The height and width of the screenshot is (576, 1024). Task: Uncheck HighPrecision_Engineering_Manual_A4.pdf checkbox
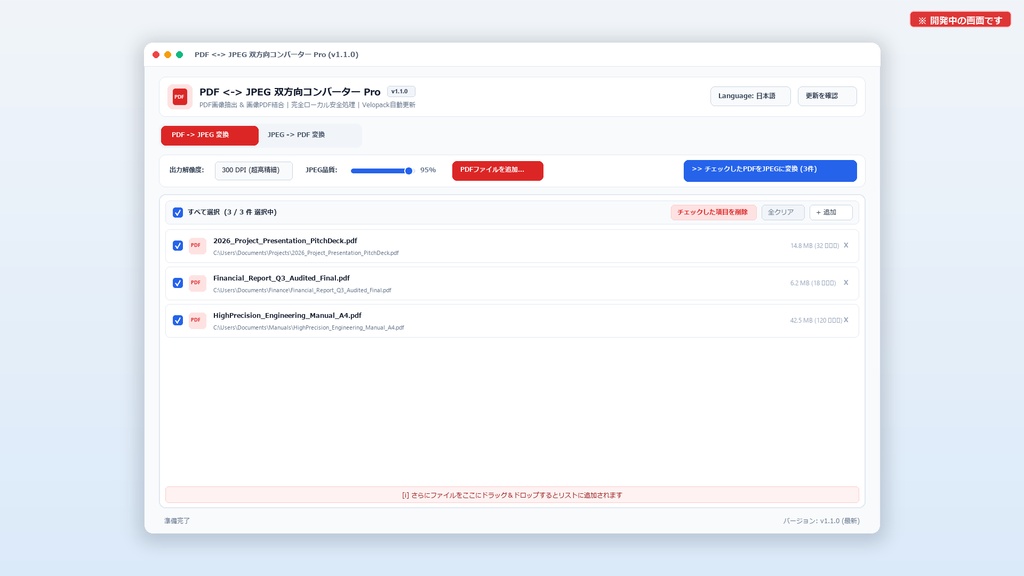coord(178,320)
